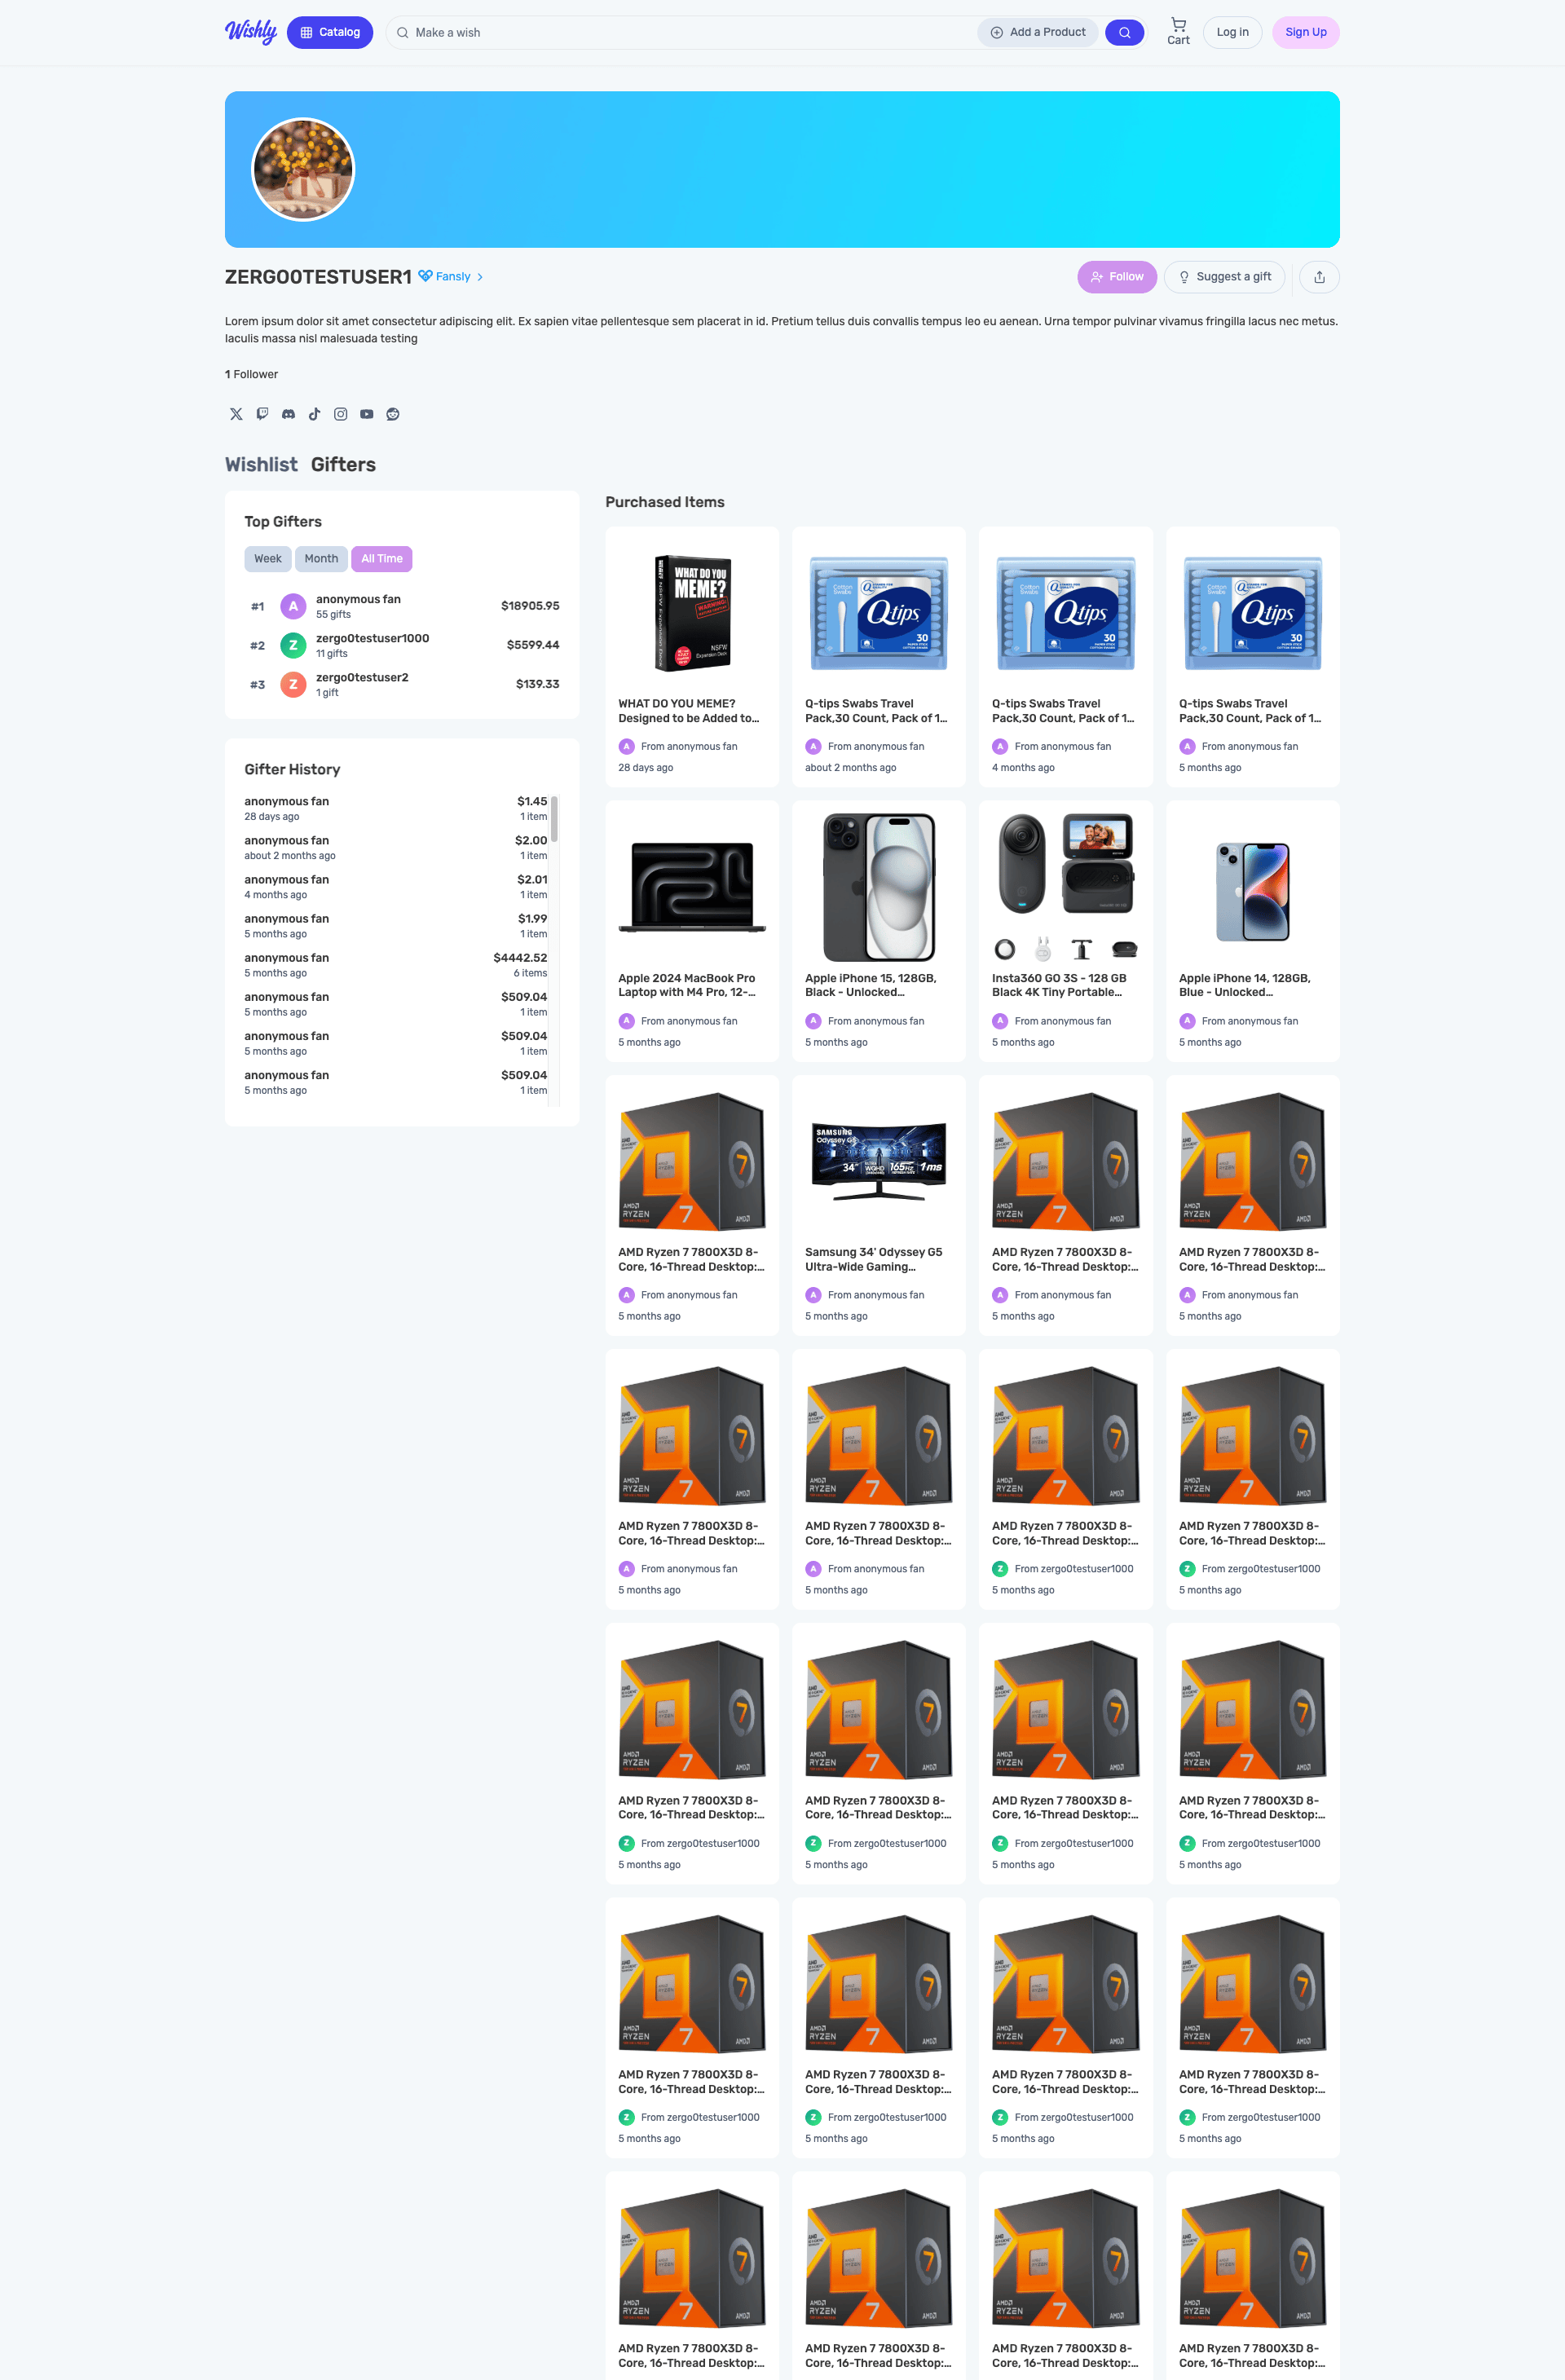Click the anonymous fan avatar in Top Gifters

(x=293, y=606)
